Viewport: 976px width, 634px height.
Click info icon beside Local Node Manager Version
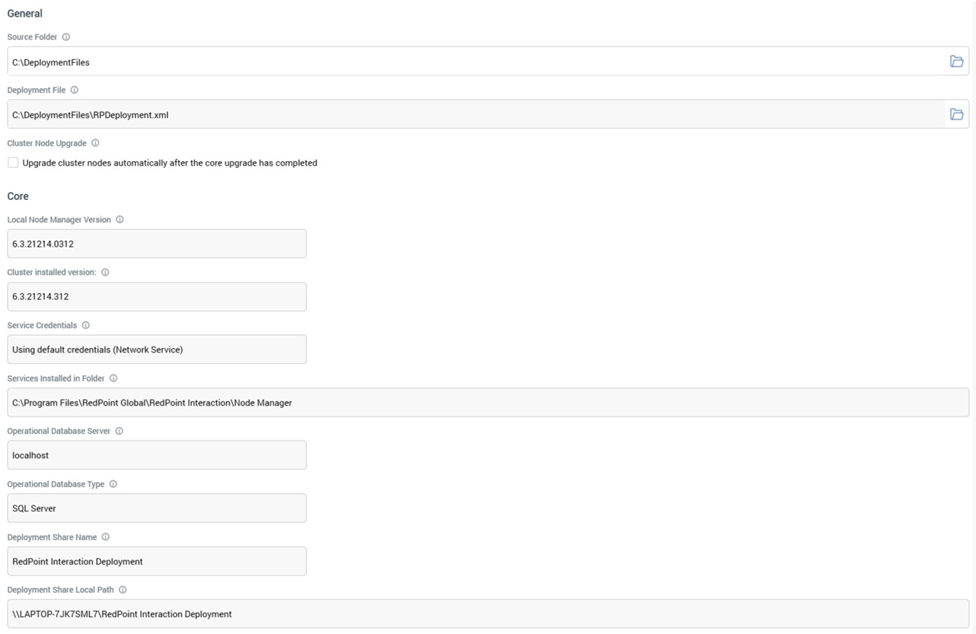tap(120, 219)
